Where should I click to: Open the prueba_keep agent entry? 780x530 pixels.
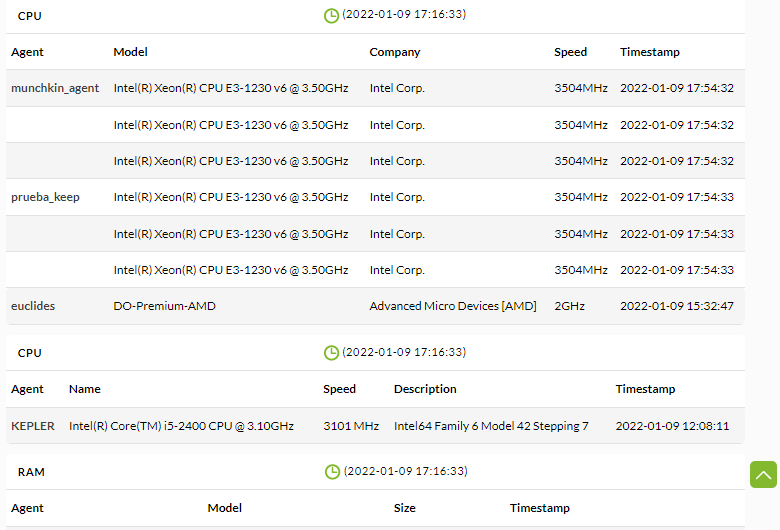tap(45, 197)
